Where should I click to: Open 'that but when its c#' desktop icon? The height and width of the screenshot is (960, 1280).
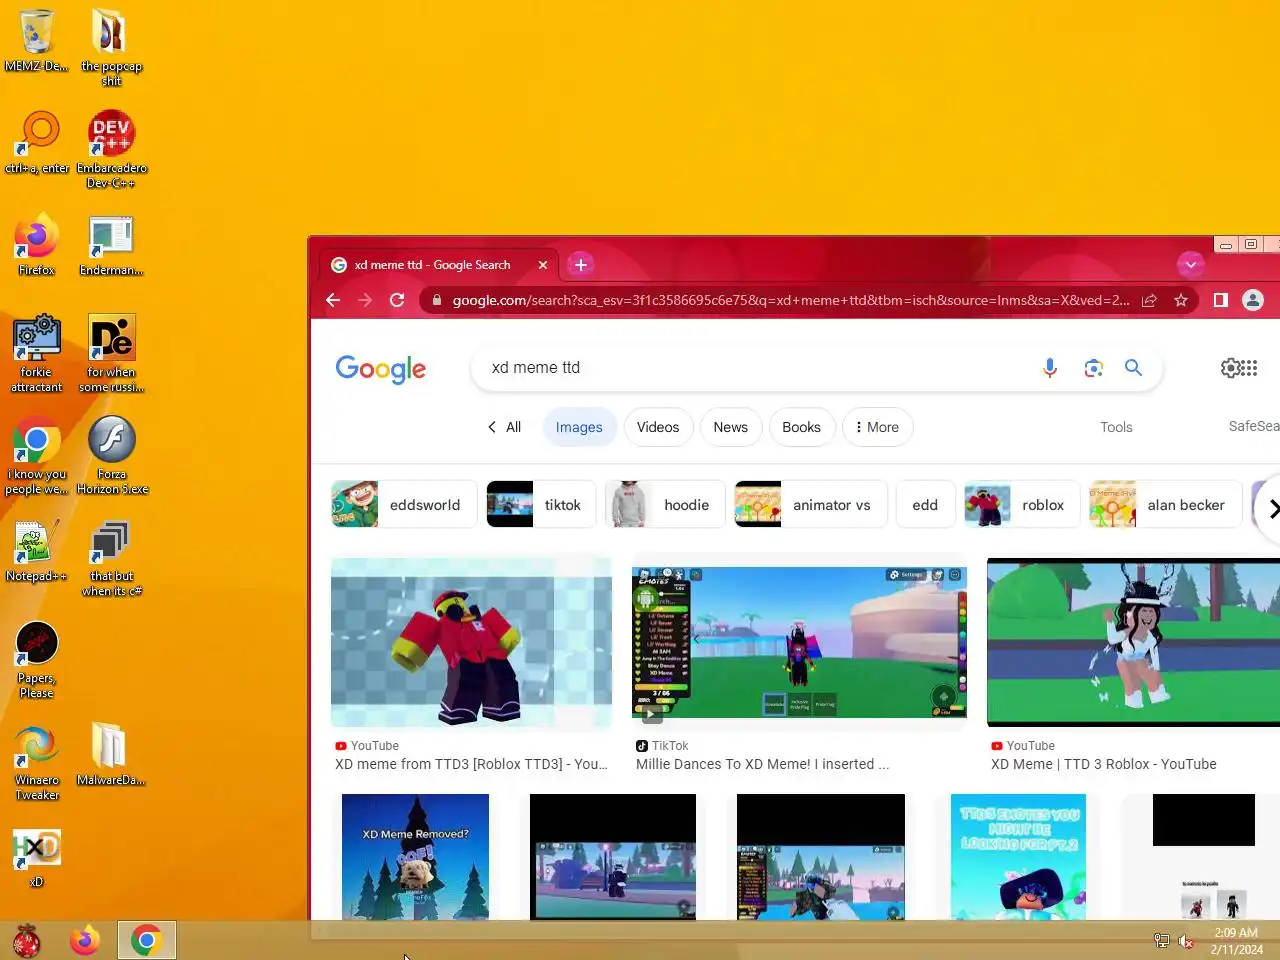pos(111,557)
